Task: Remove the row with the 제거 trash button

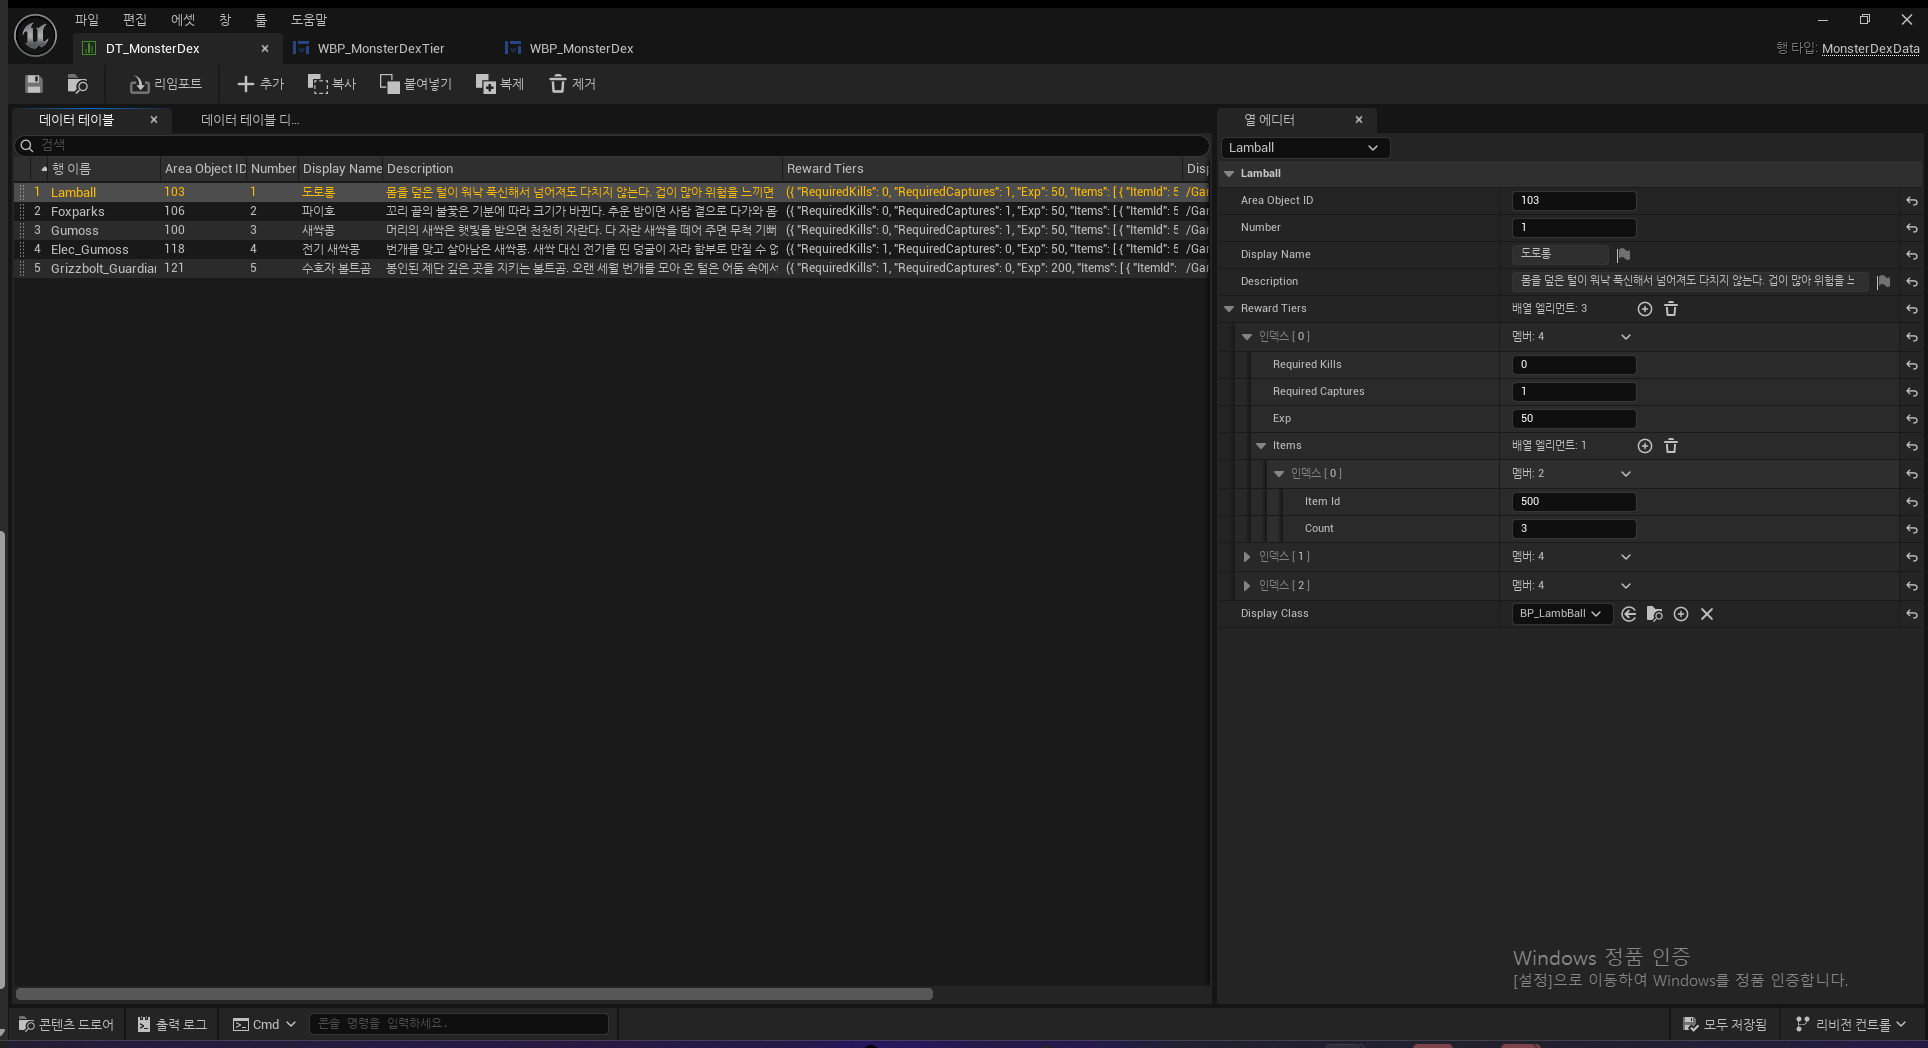Action: [x=572, y=84]
